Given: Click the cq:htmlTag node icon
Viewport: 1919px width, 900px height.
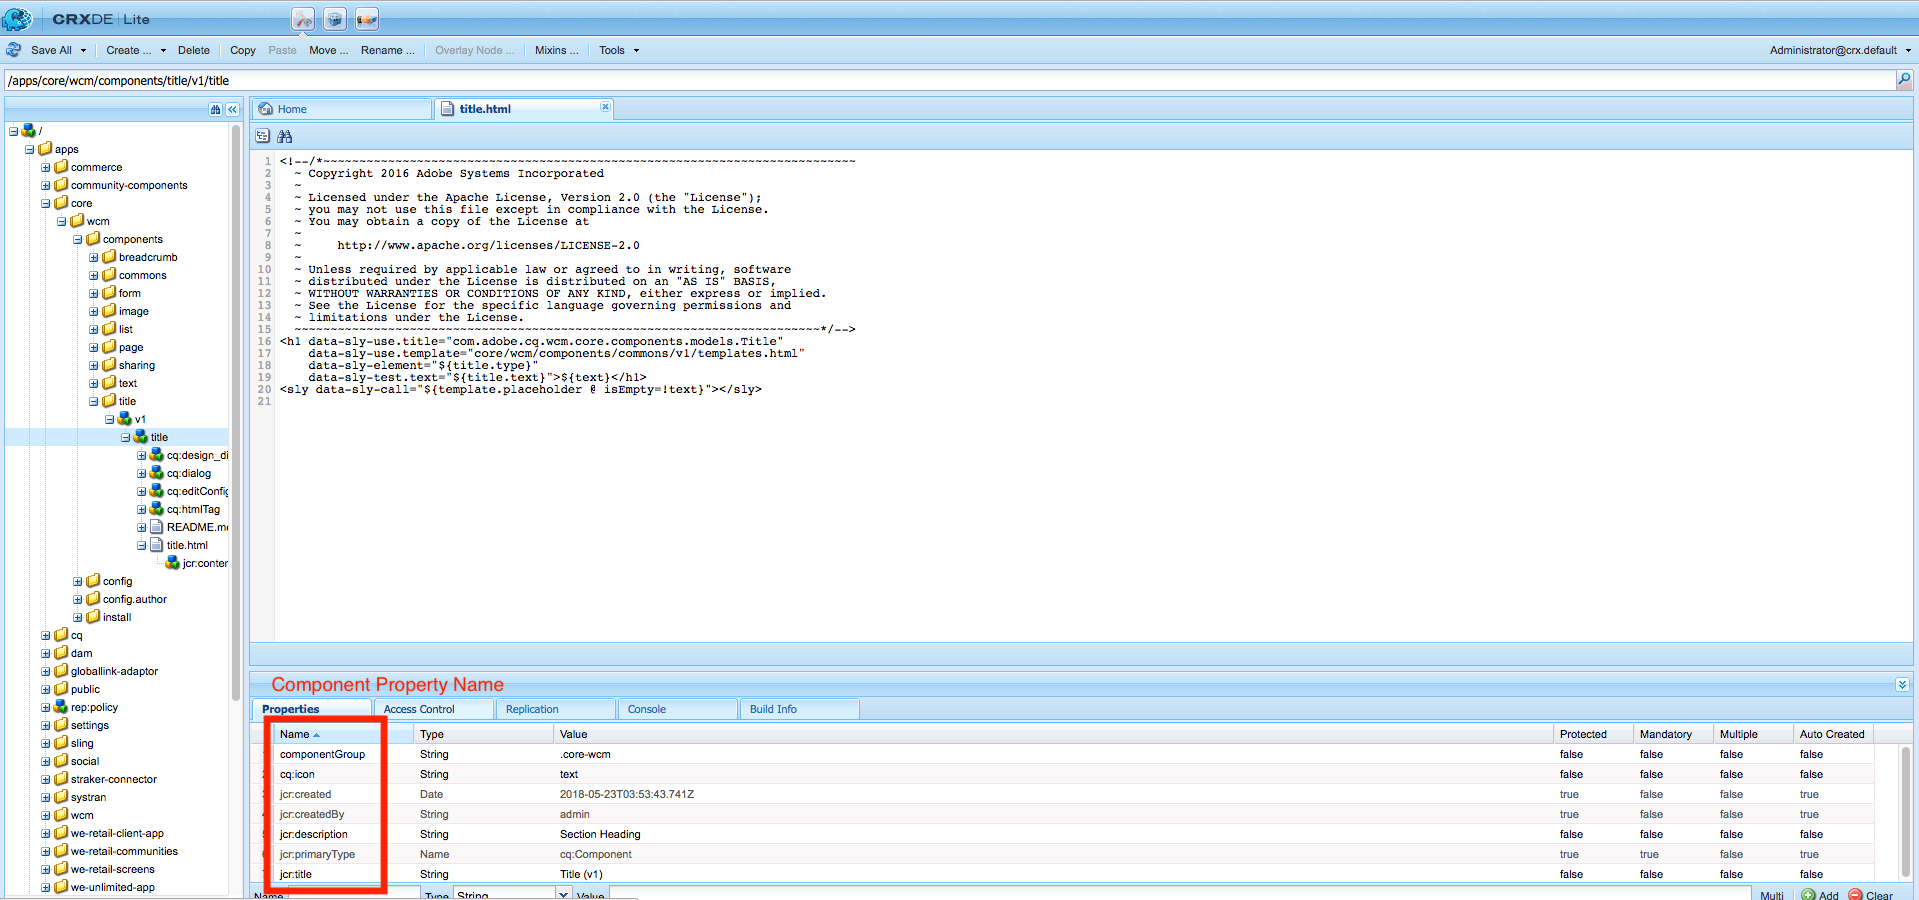Looking at the screenshot, I should click(157, 509).
